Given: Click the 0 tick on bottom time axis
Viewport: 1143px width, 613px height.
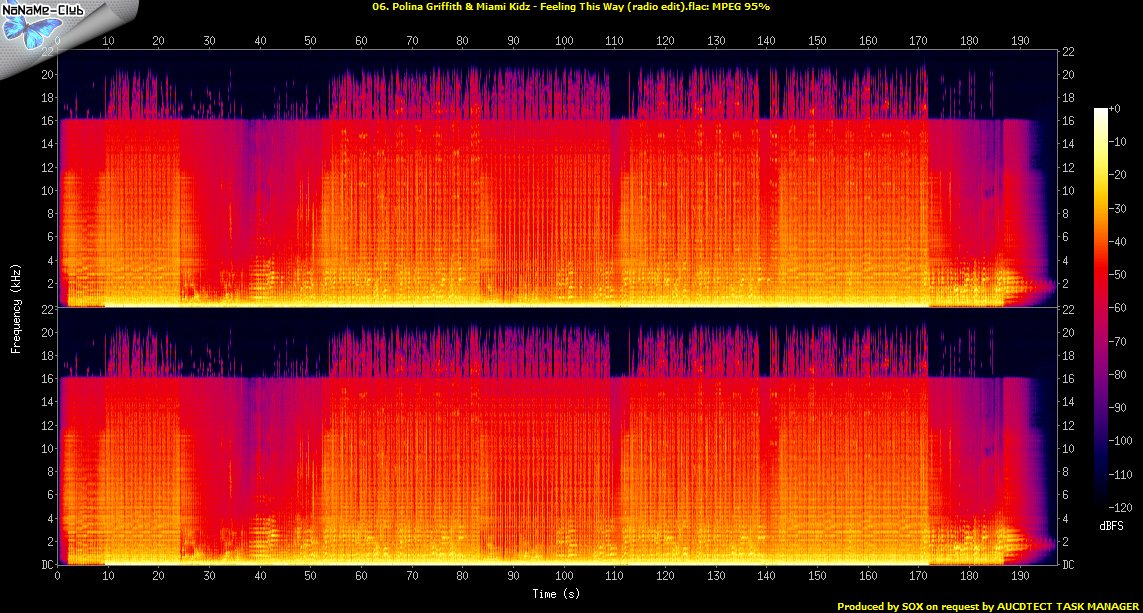Looking at the screenshot, I should point(58,578).
